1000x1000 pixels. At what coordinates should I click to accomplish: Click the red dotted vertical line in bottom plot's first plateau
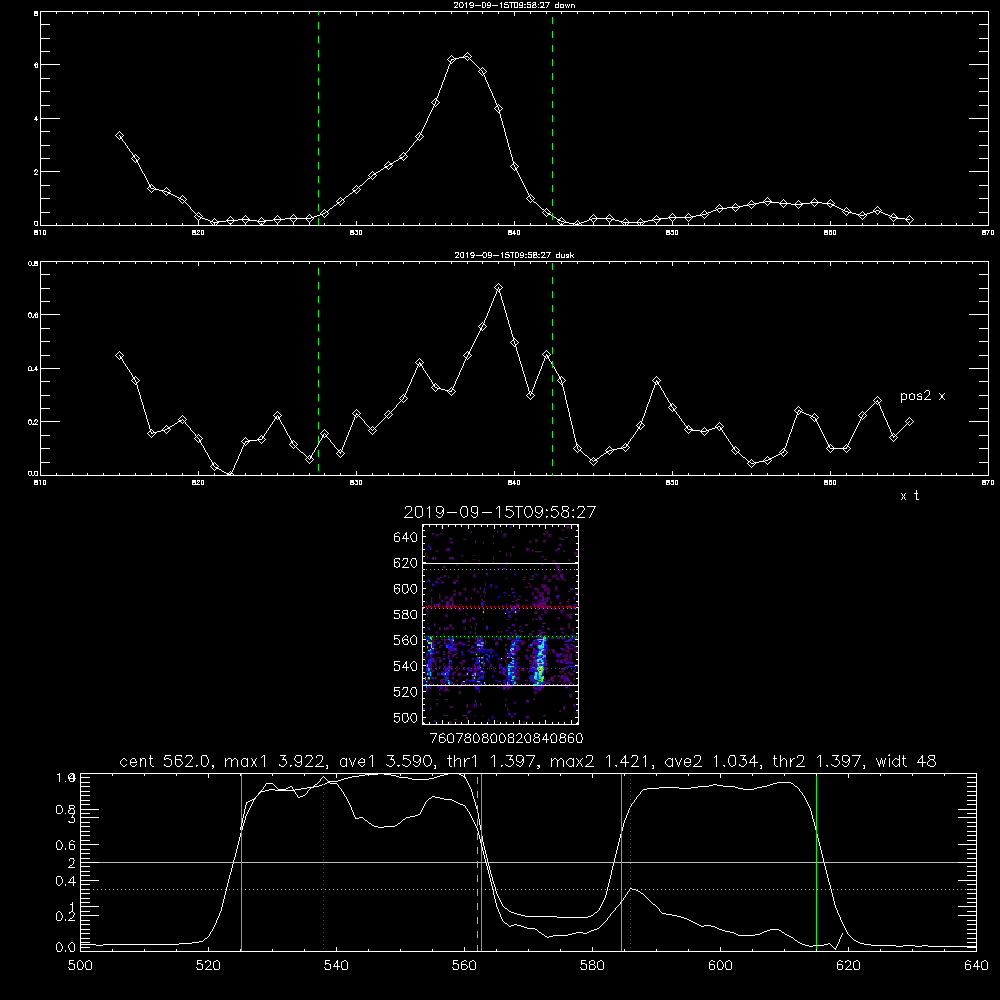(x=323, y=862)
